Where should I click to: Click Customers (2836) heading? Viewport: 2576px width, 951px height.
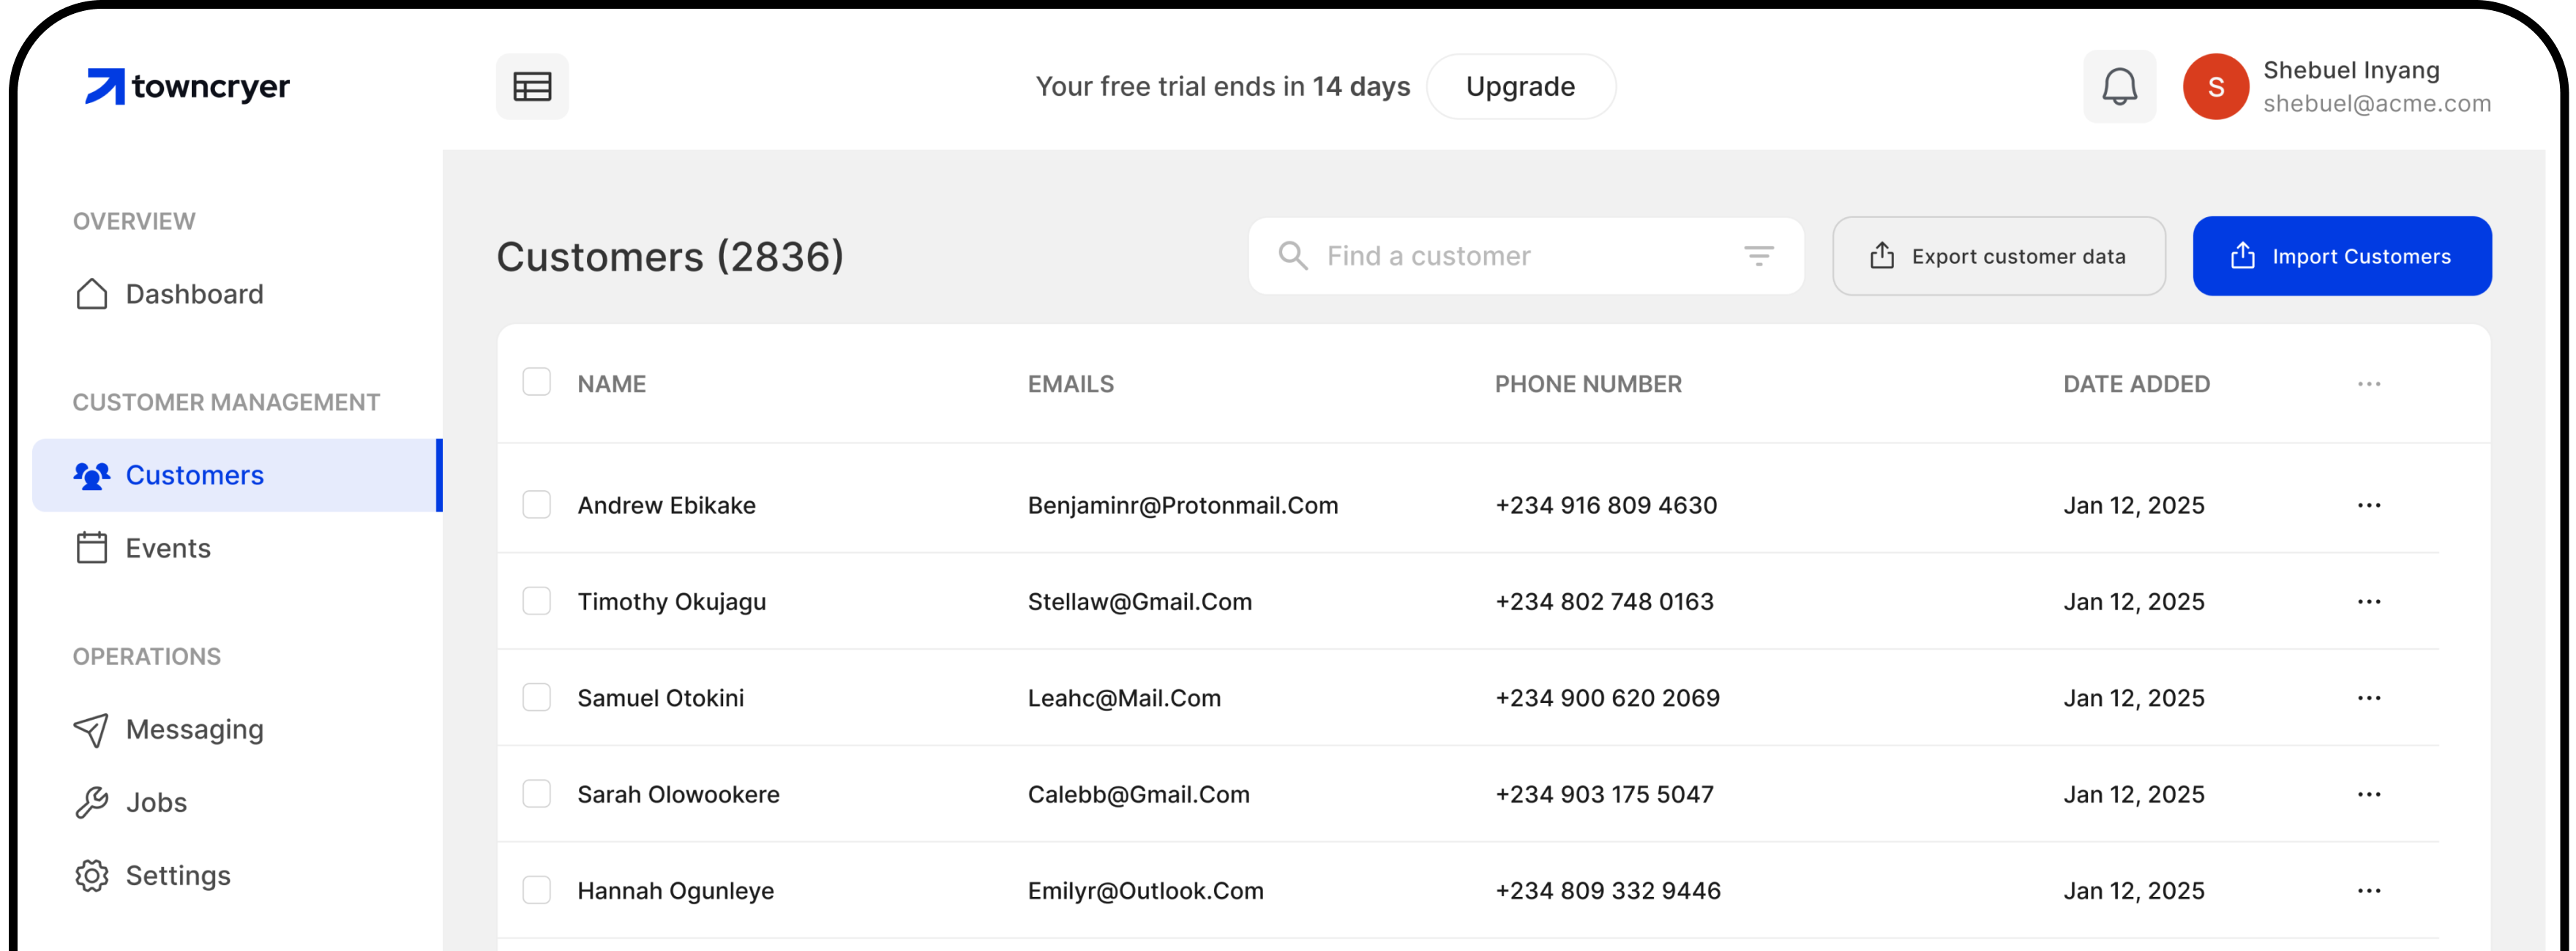(x=670, y=257)
